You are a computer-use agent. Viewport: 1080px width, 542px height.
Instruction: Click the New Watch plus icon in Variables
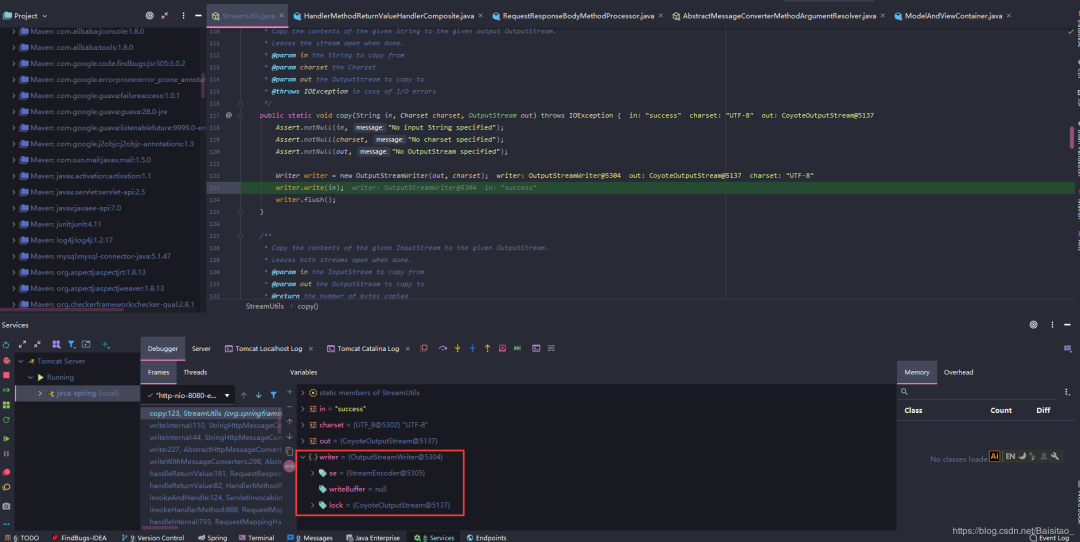(289, 392)
